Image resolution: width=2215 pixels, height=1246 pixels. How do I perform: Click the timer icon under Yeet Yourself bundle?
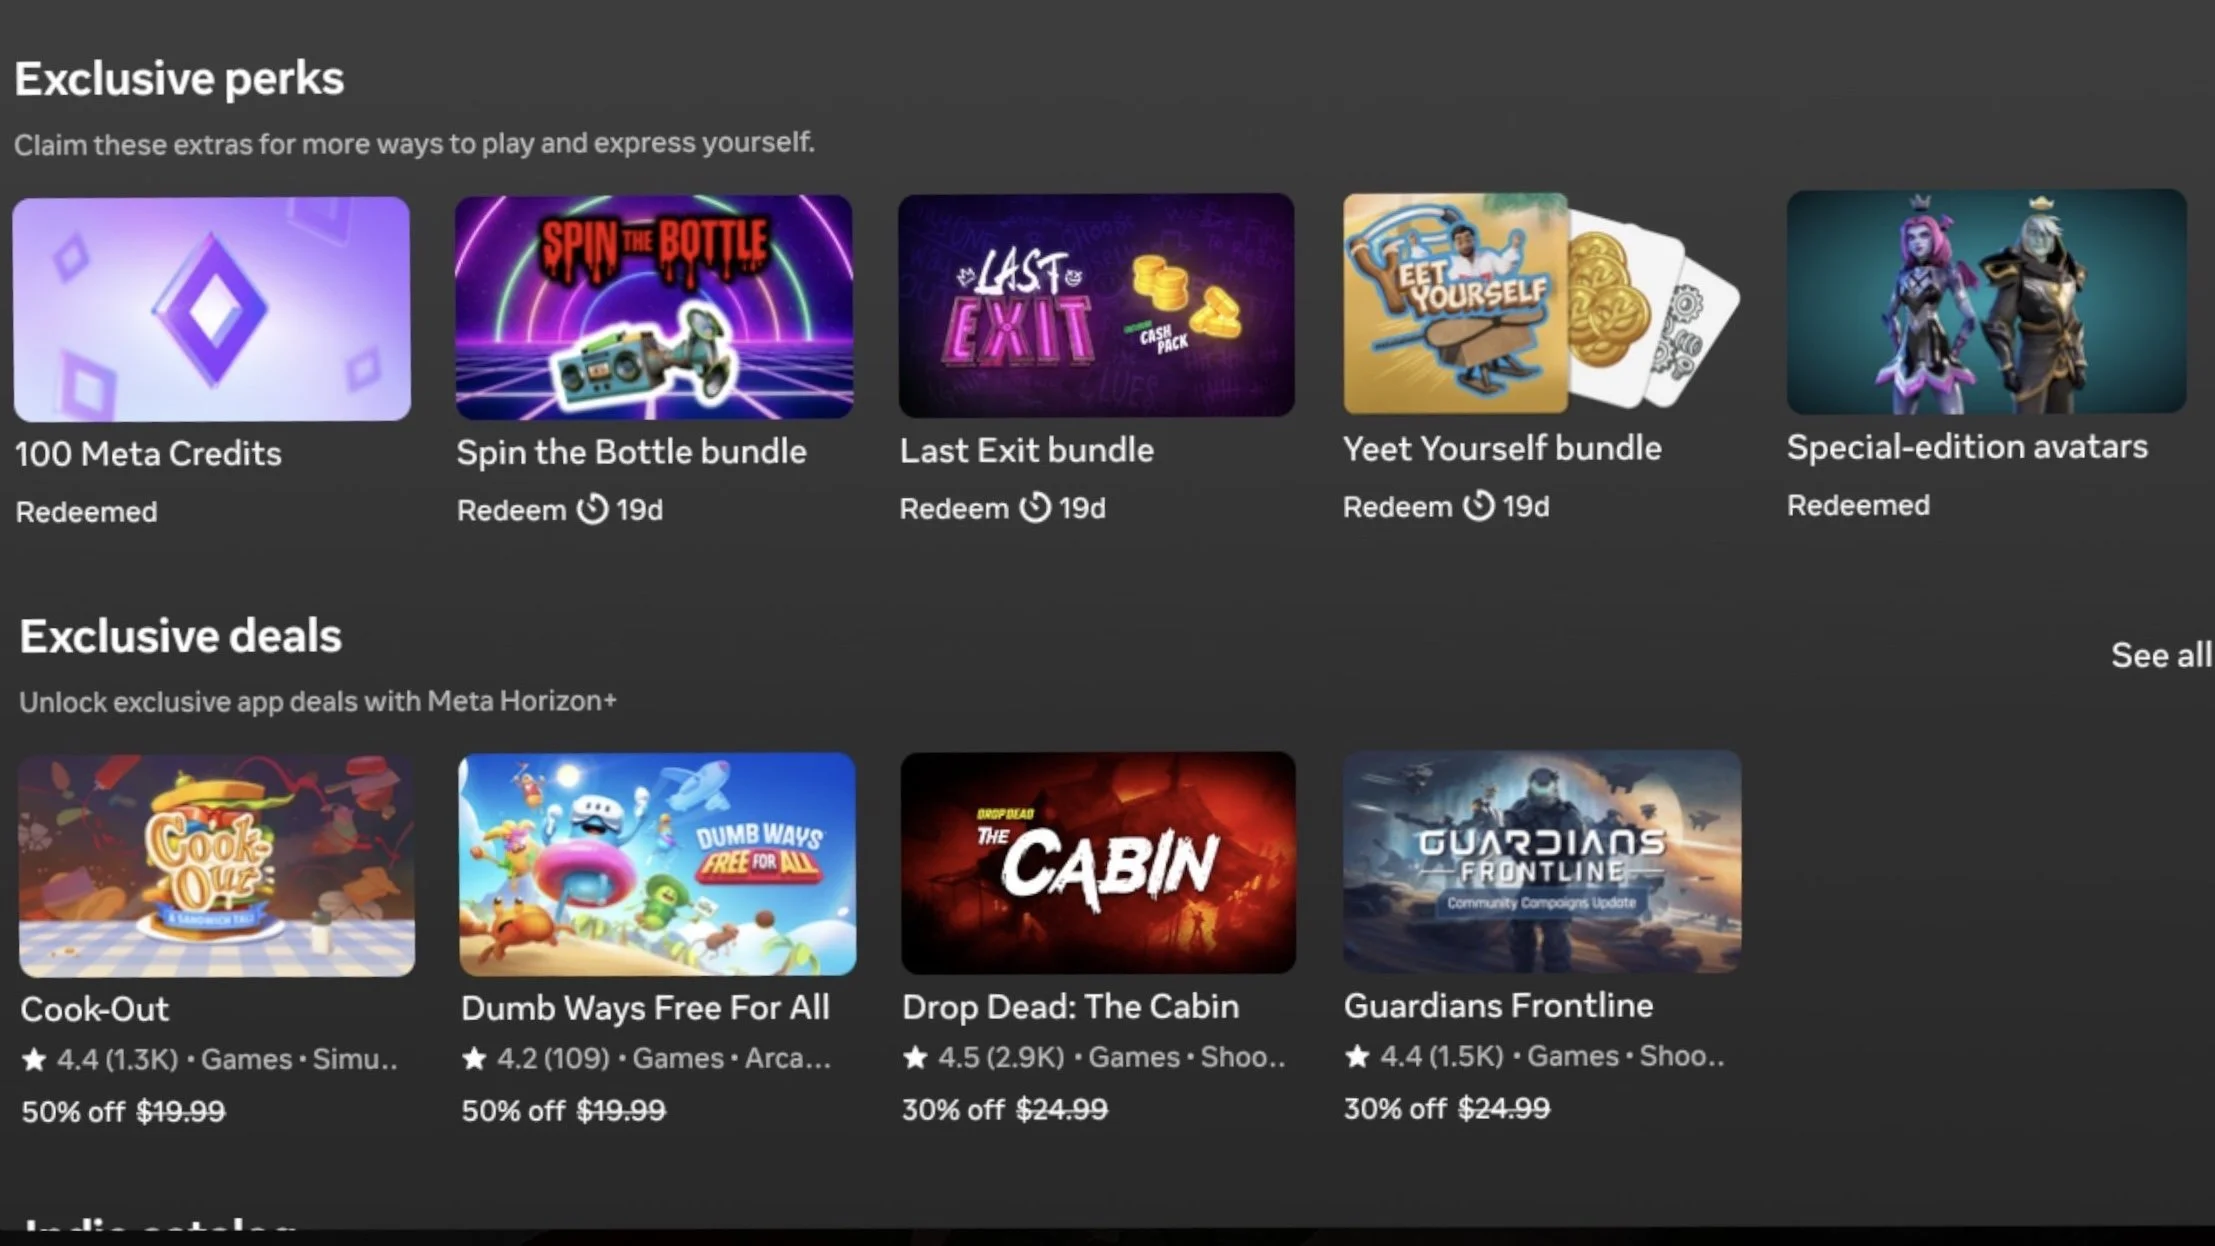[1478, 505]
